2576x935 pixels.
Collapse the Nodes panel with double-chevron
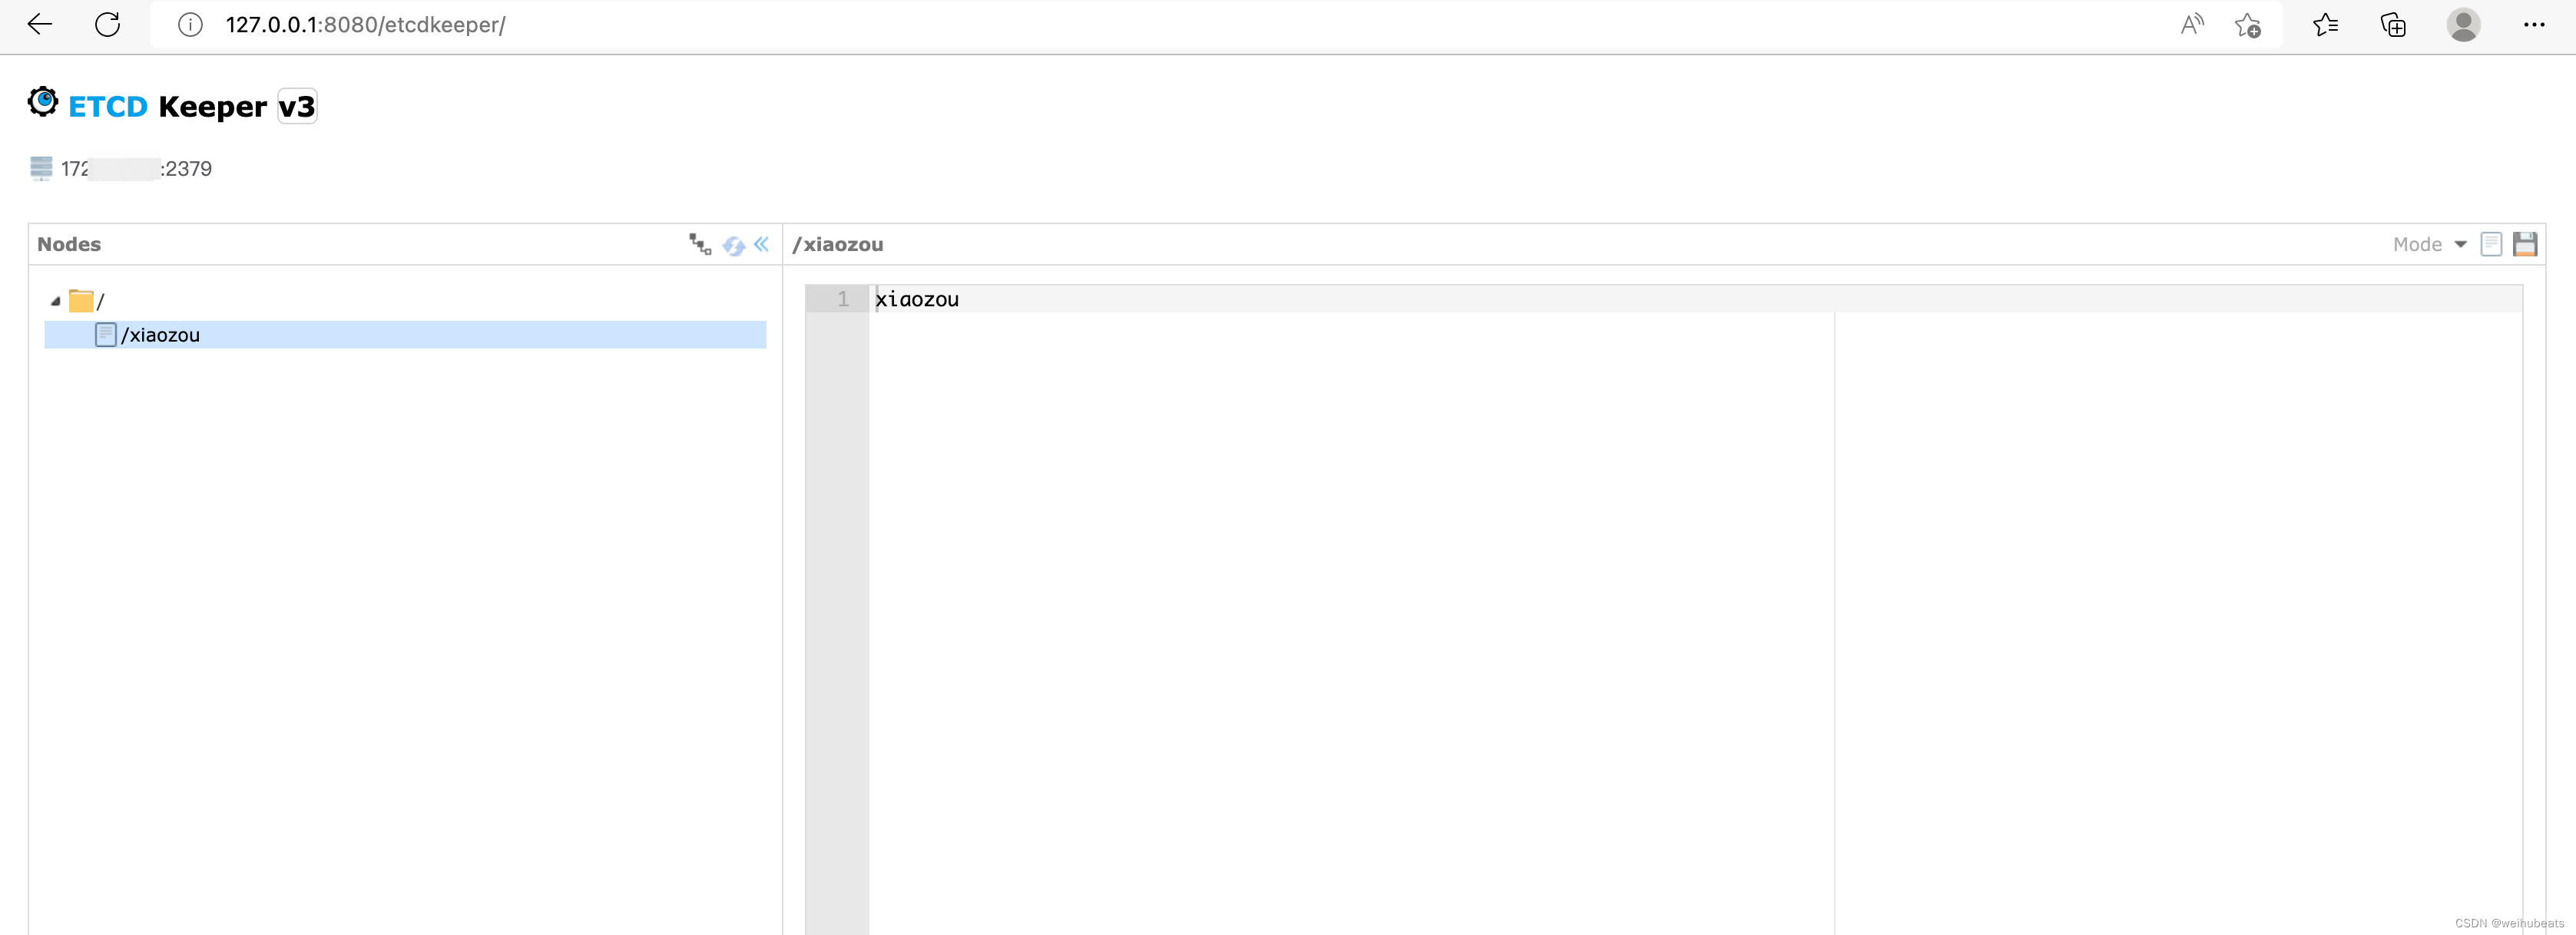tap(762, 244)
